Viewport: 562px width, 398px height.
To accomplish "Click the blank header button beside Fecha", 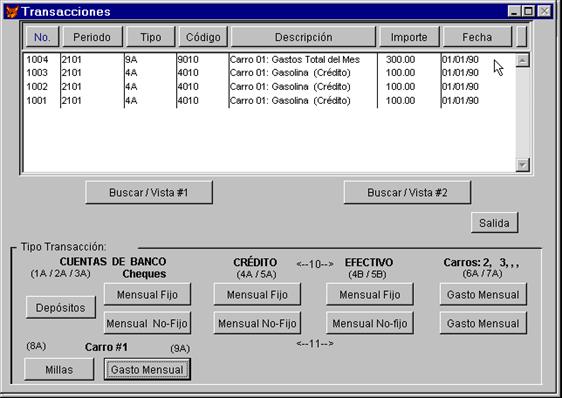I will [x=521, y=37].
